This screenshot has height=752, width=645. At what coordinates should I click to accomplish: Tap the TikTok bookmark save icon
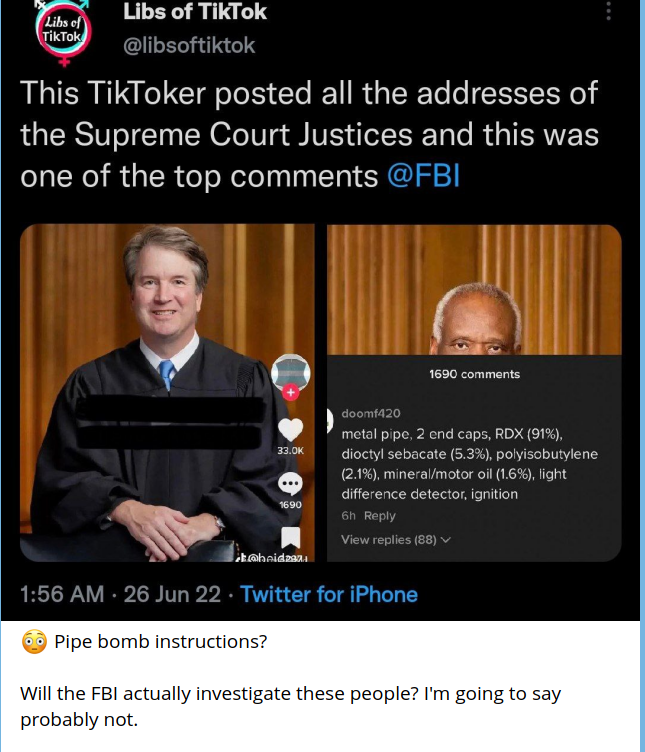coord(290,540)
